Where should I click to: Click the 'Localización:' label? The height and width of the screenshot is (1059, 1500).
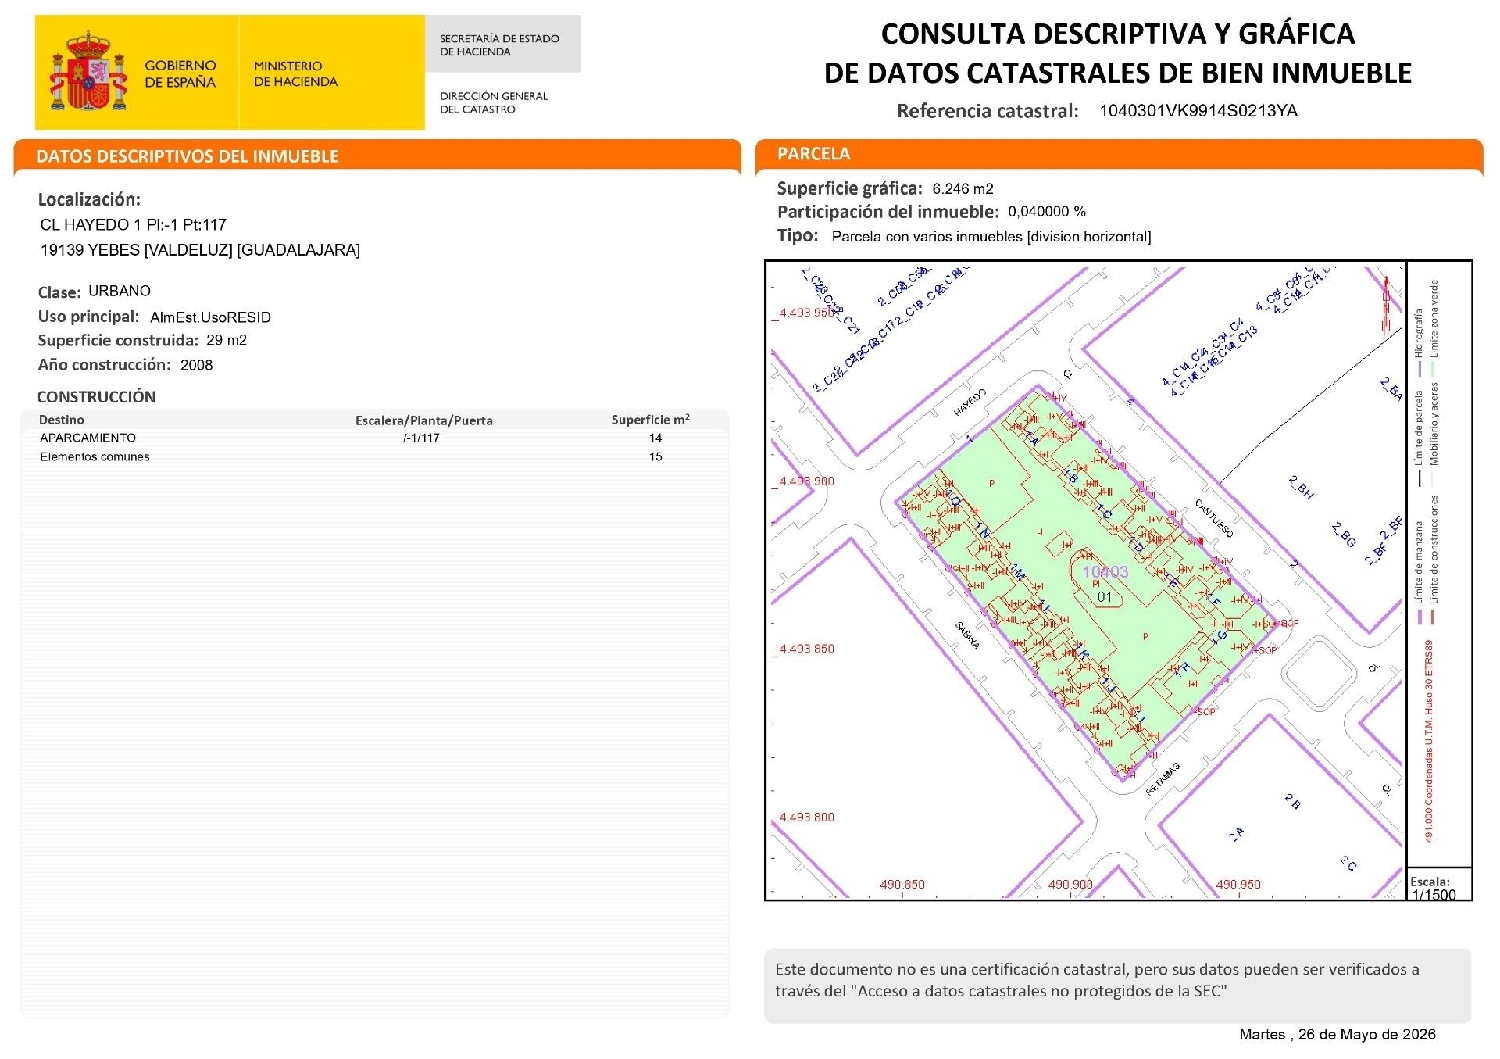[x=89, y=199]
